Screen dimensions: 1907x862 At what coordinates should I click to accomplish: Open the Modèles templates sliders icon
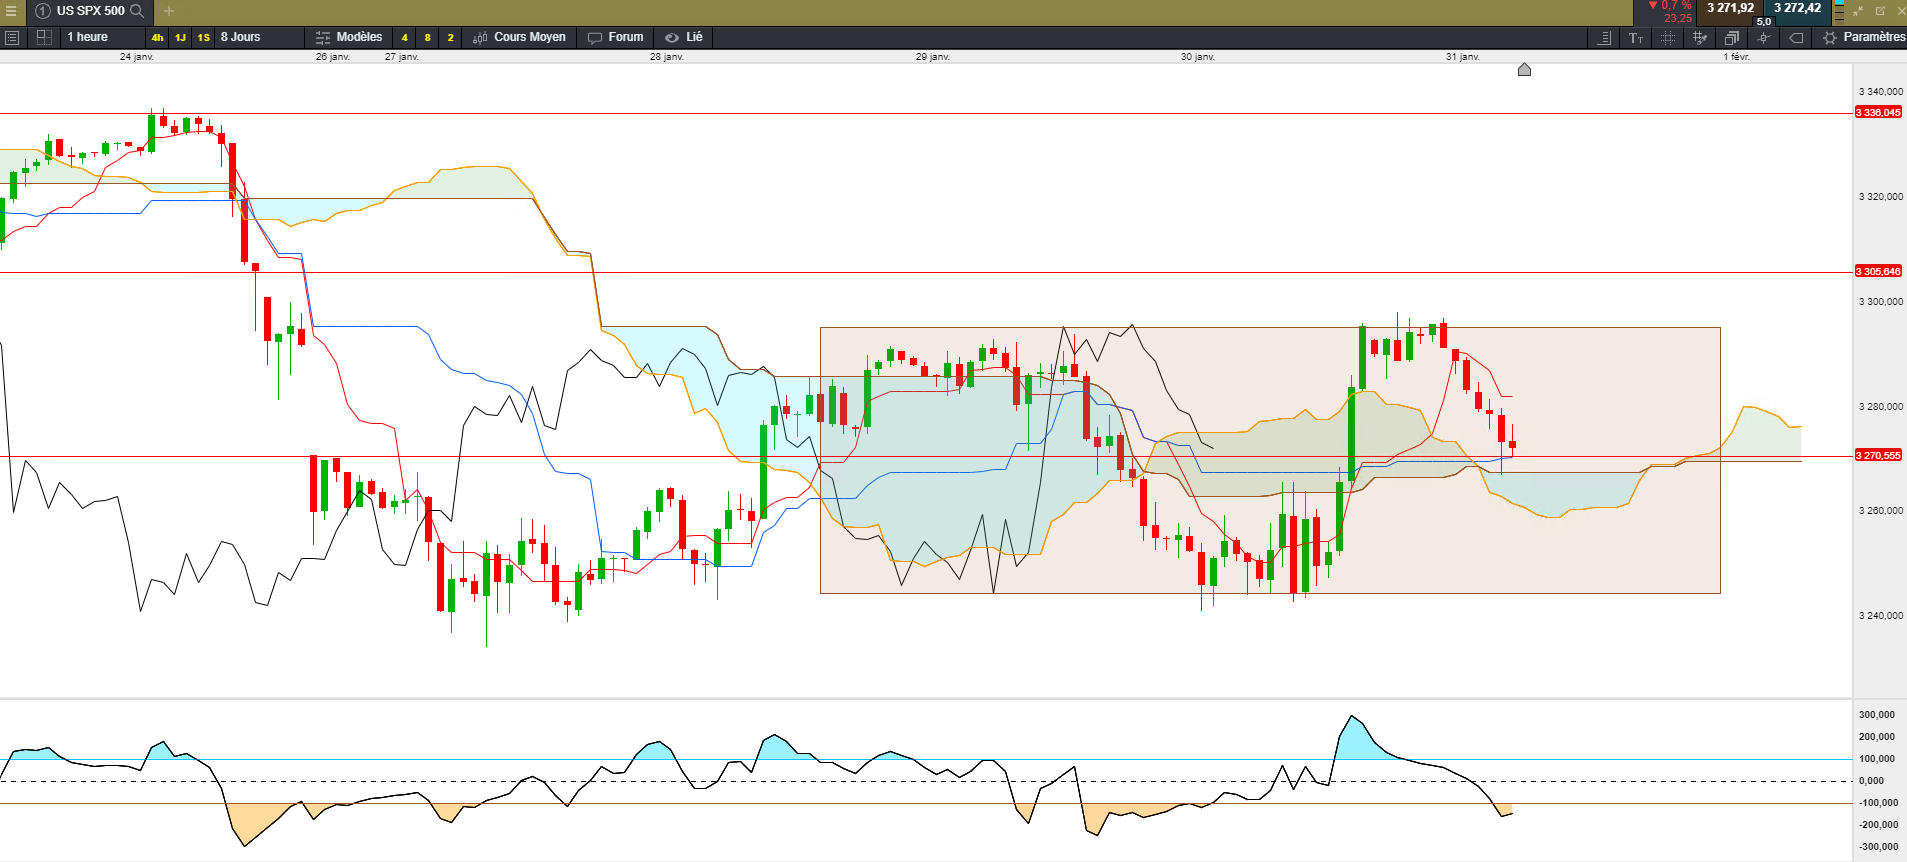point(323,37)
